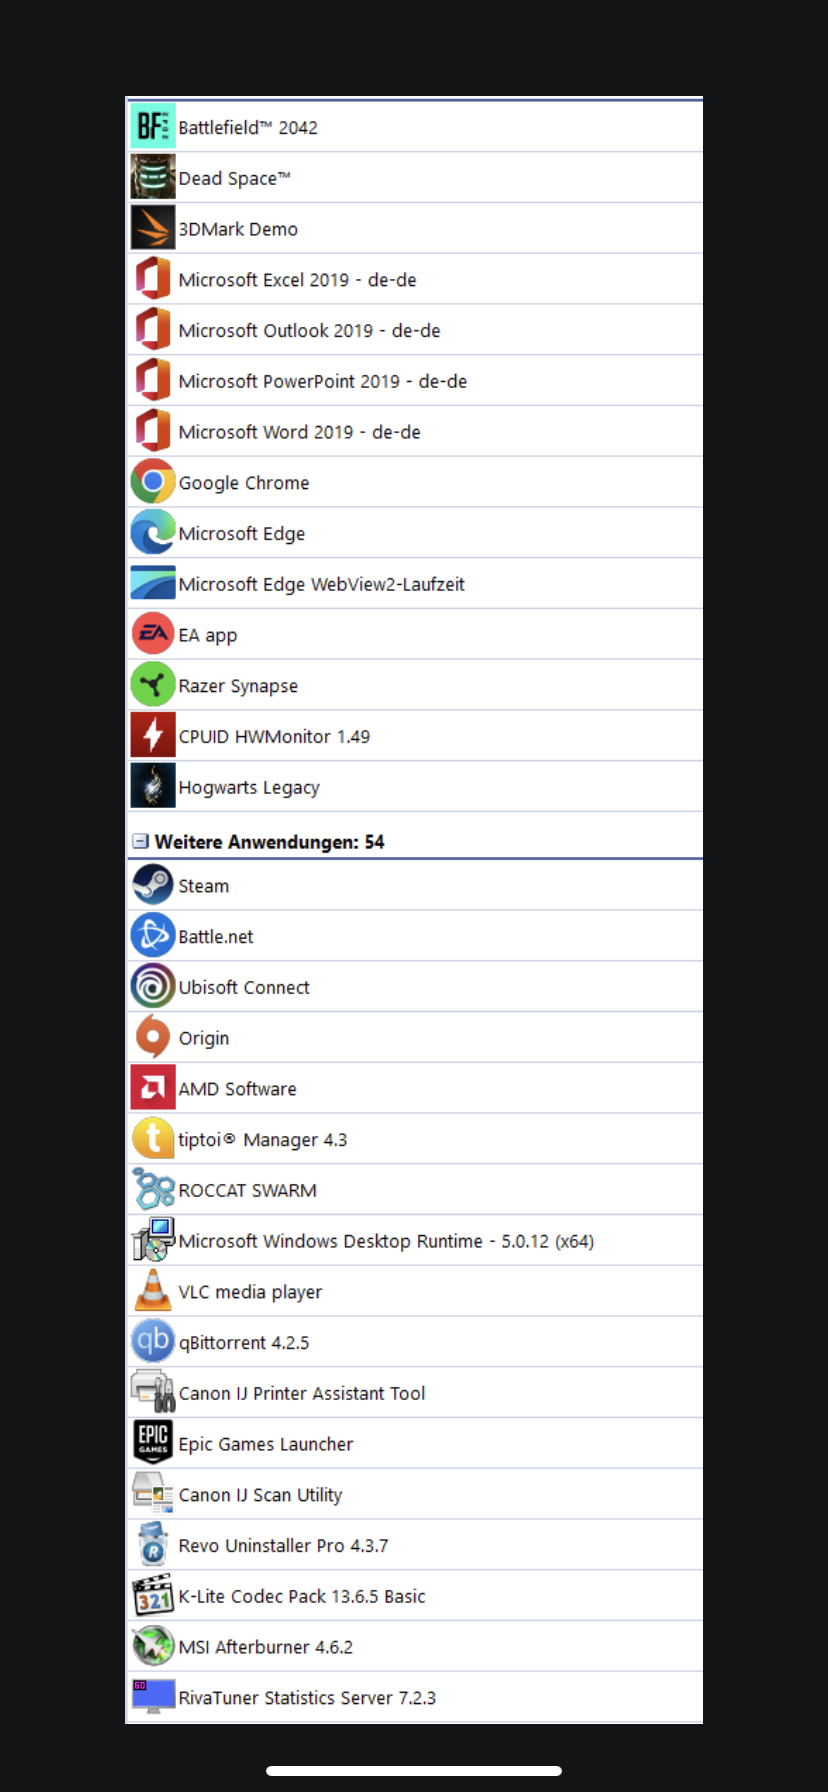Screen dimensions: 828x1792
Task: Click the Google Chrome icon
Action: pos(153,482)
